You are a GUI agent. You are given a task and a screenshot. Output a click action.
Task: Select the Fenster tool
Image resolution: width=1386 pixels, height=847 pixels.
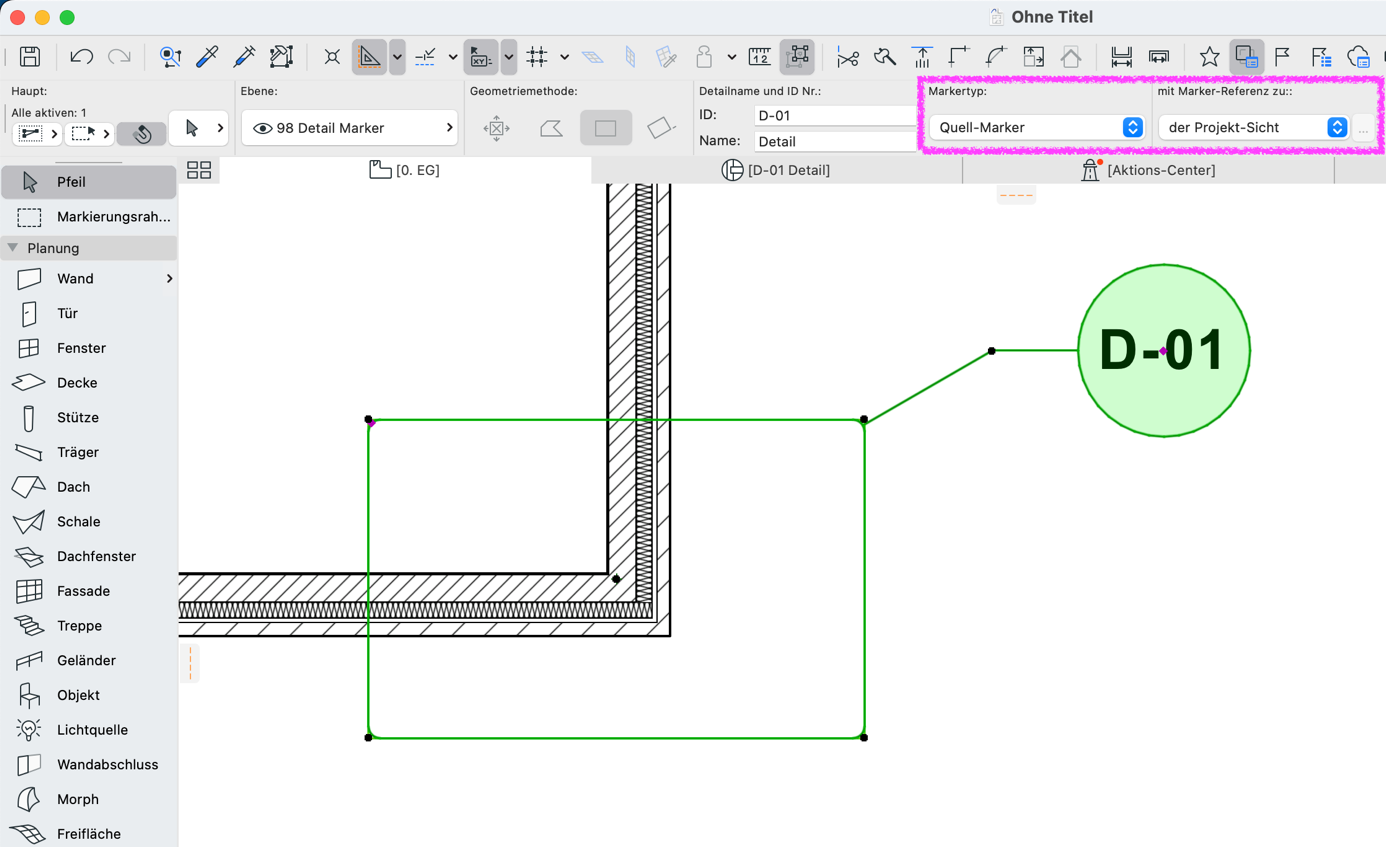click(x=89, y=348)
